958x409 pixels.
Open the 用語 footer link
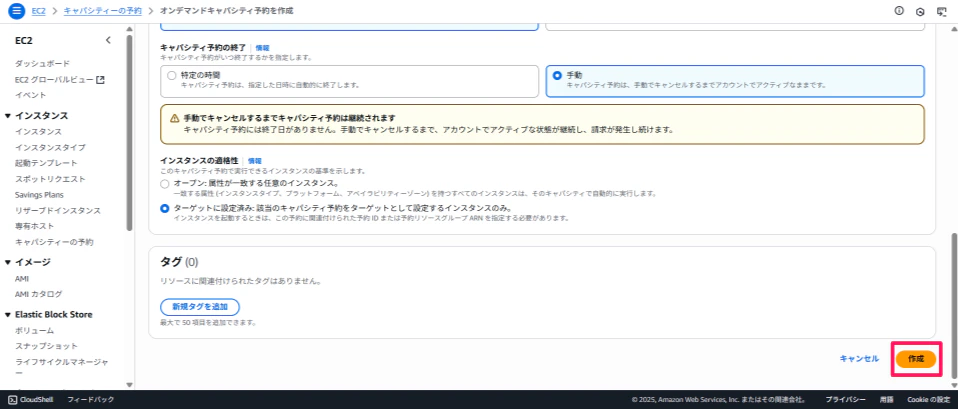point(887,400)
